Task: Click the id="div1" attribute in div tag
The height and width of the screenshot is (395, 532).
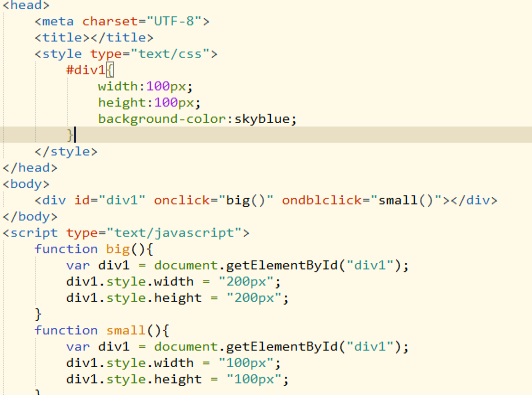Action: [110, 201]
